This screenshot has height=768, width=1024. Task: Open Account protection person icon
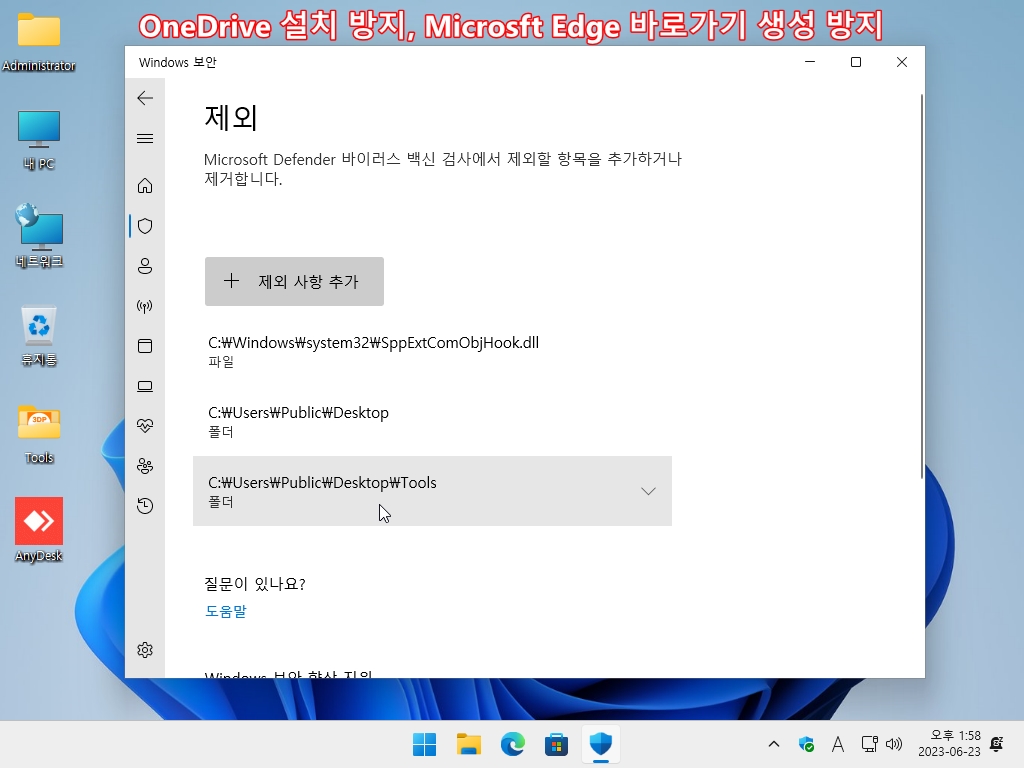pyautogui.click(x=145, y=266)
